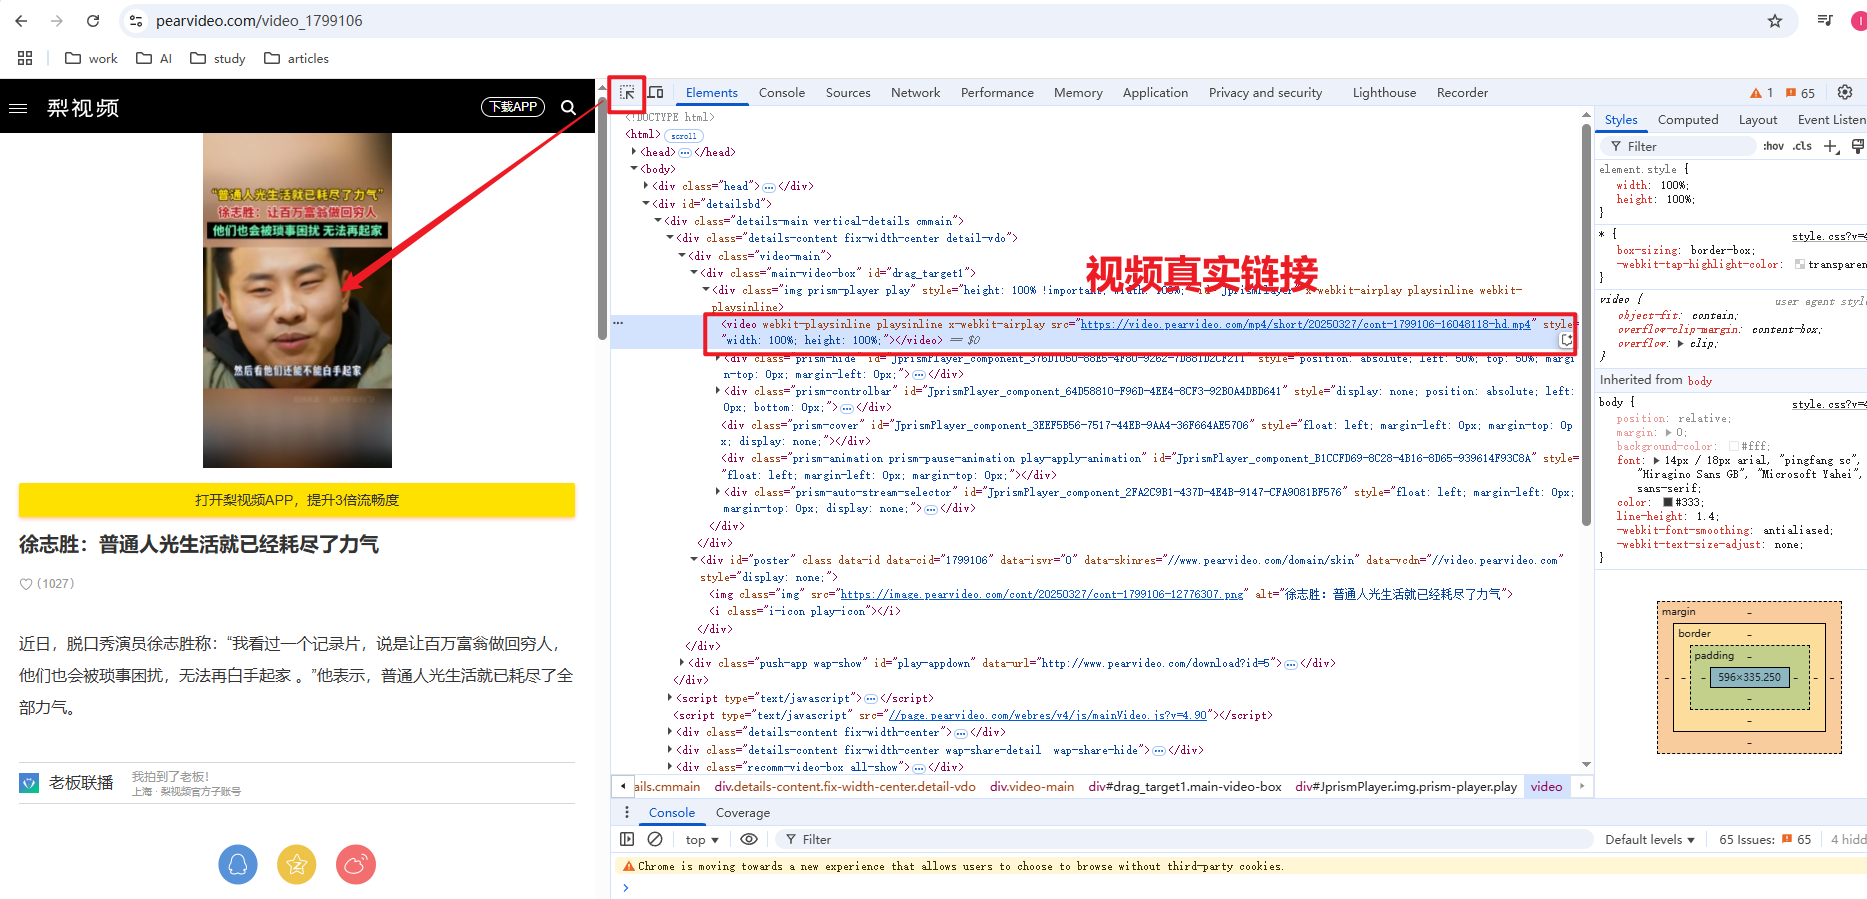
Task: Switch to the Network tab
Action: click(915, 92)
